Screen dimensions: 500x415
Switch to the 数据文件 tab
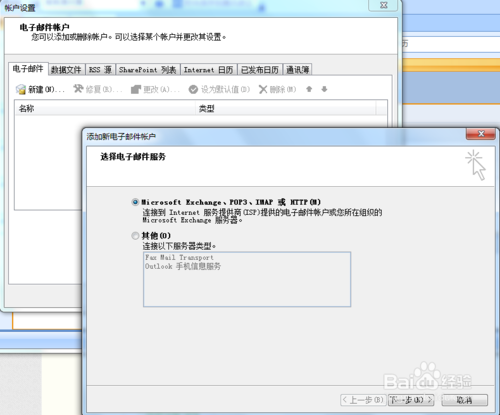pos(66,70)
